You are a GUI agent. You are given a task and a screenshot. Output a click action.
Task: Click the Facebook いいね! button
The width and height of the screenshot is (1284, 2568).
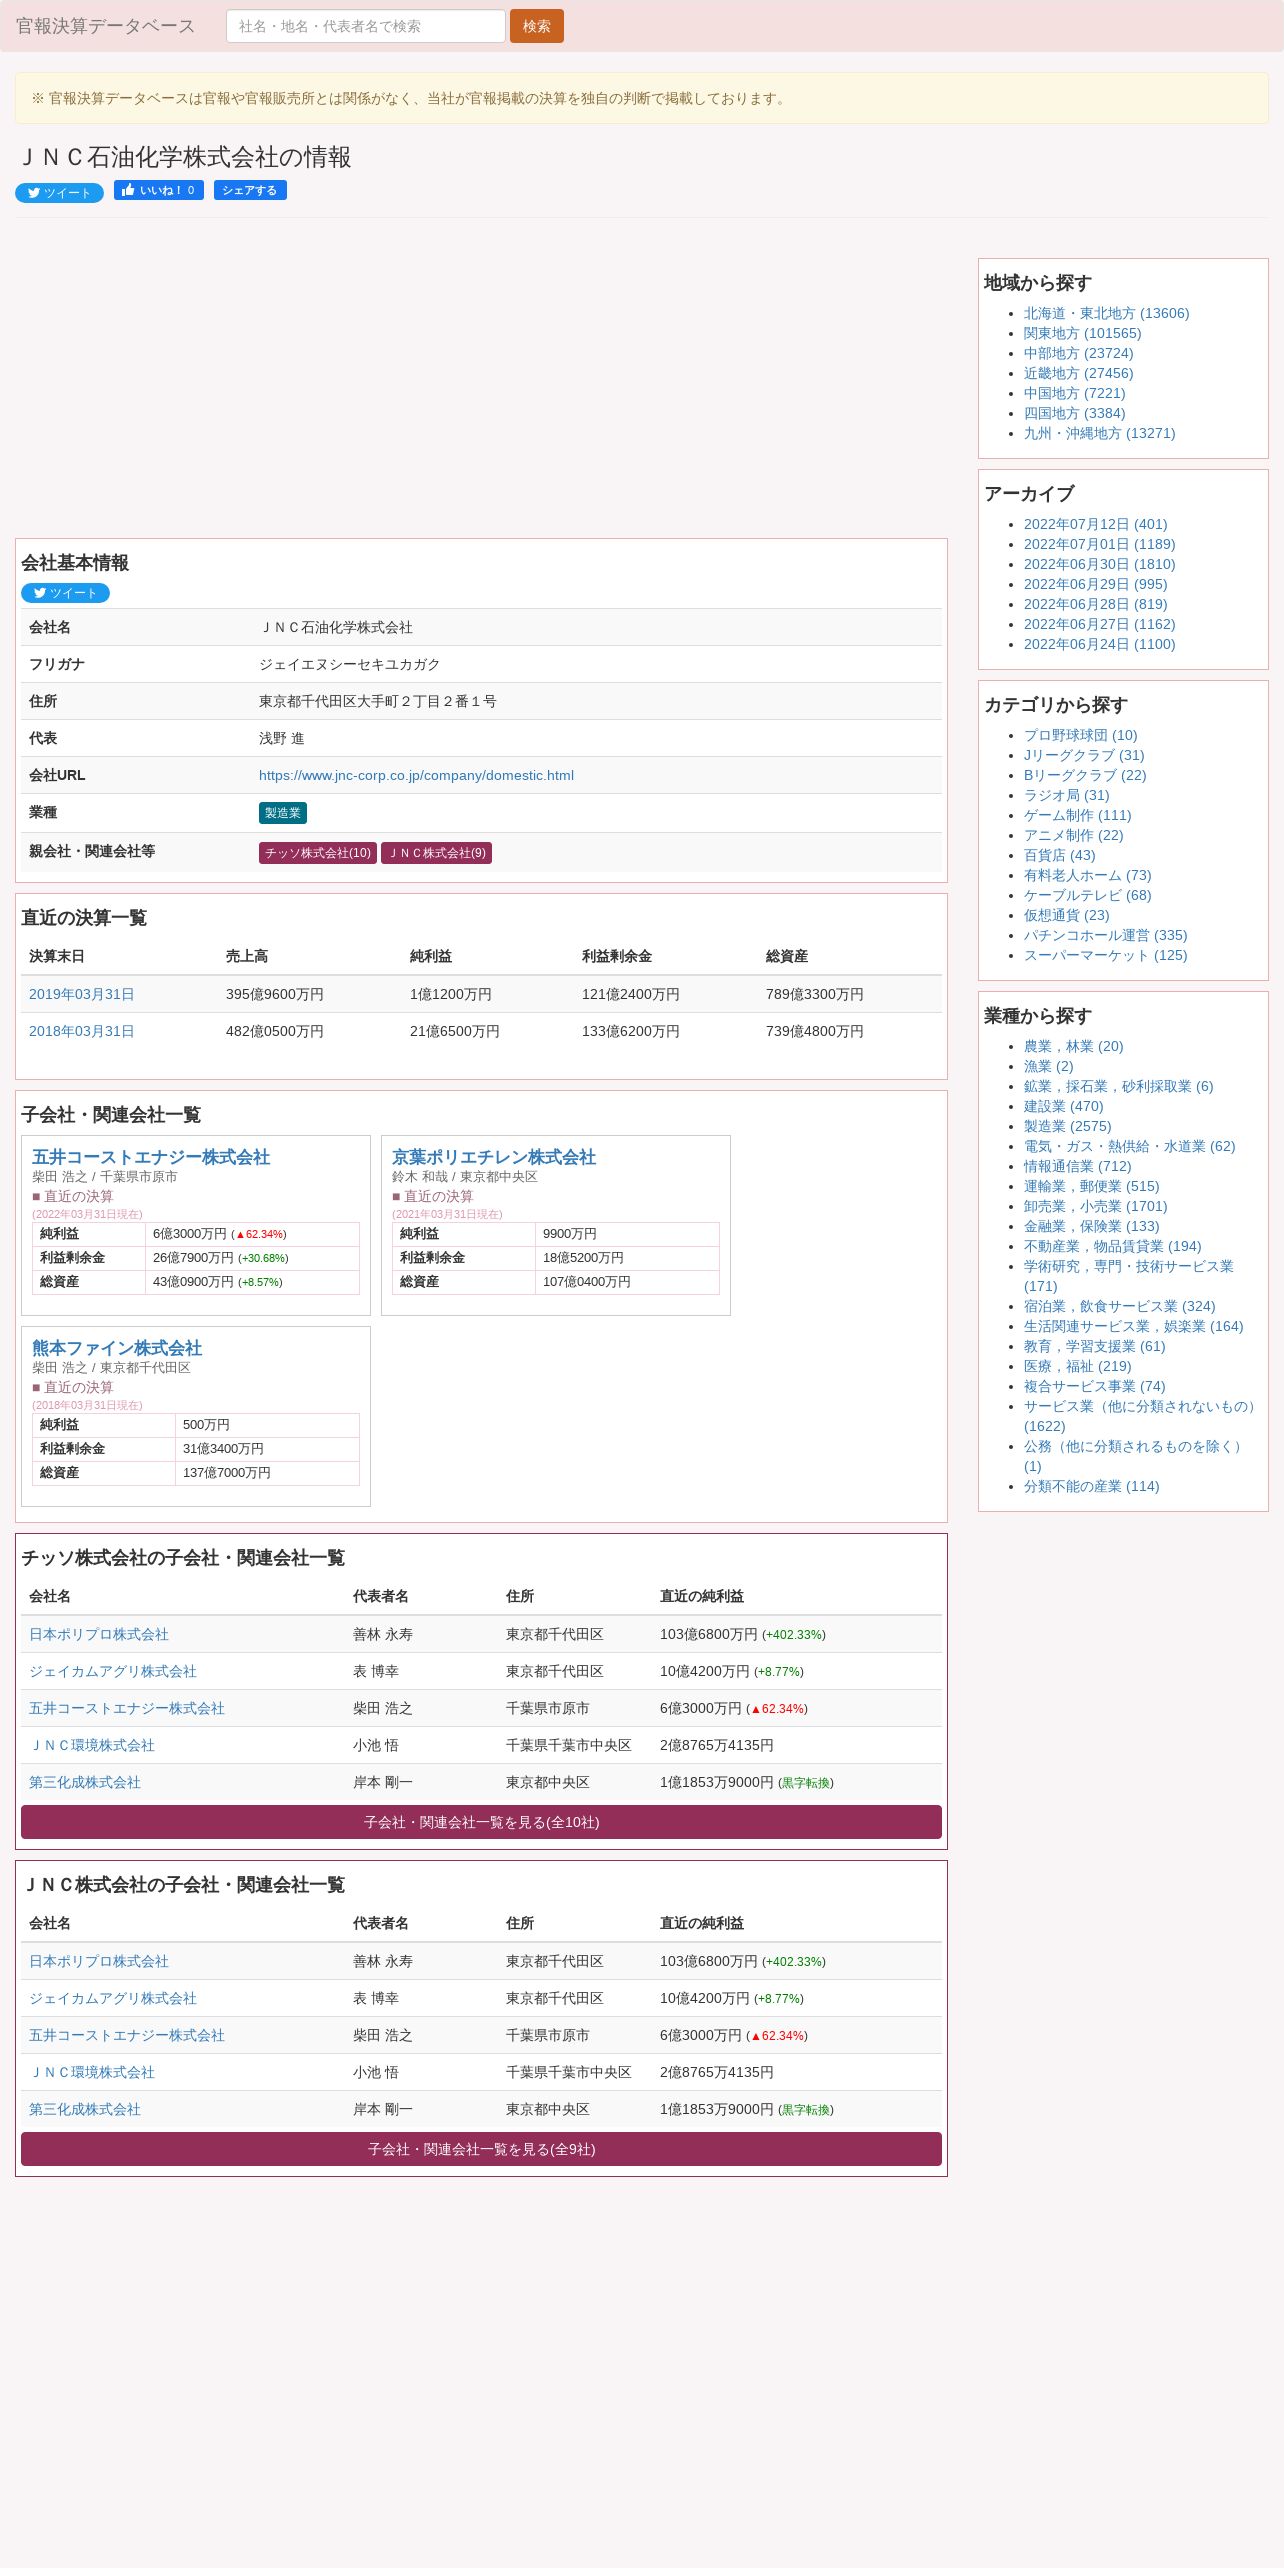point(159,190)
